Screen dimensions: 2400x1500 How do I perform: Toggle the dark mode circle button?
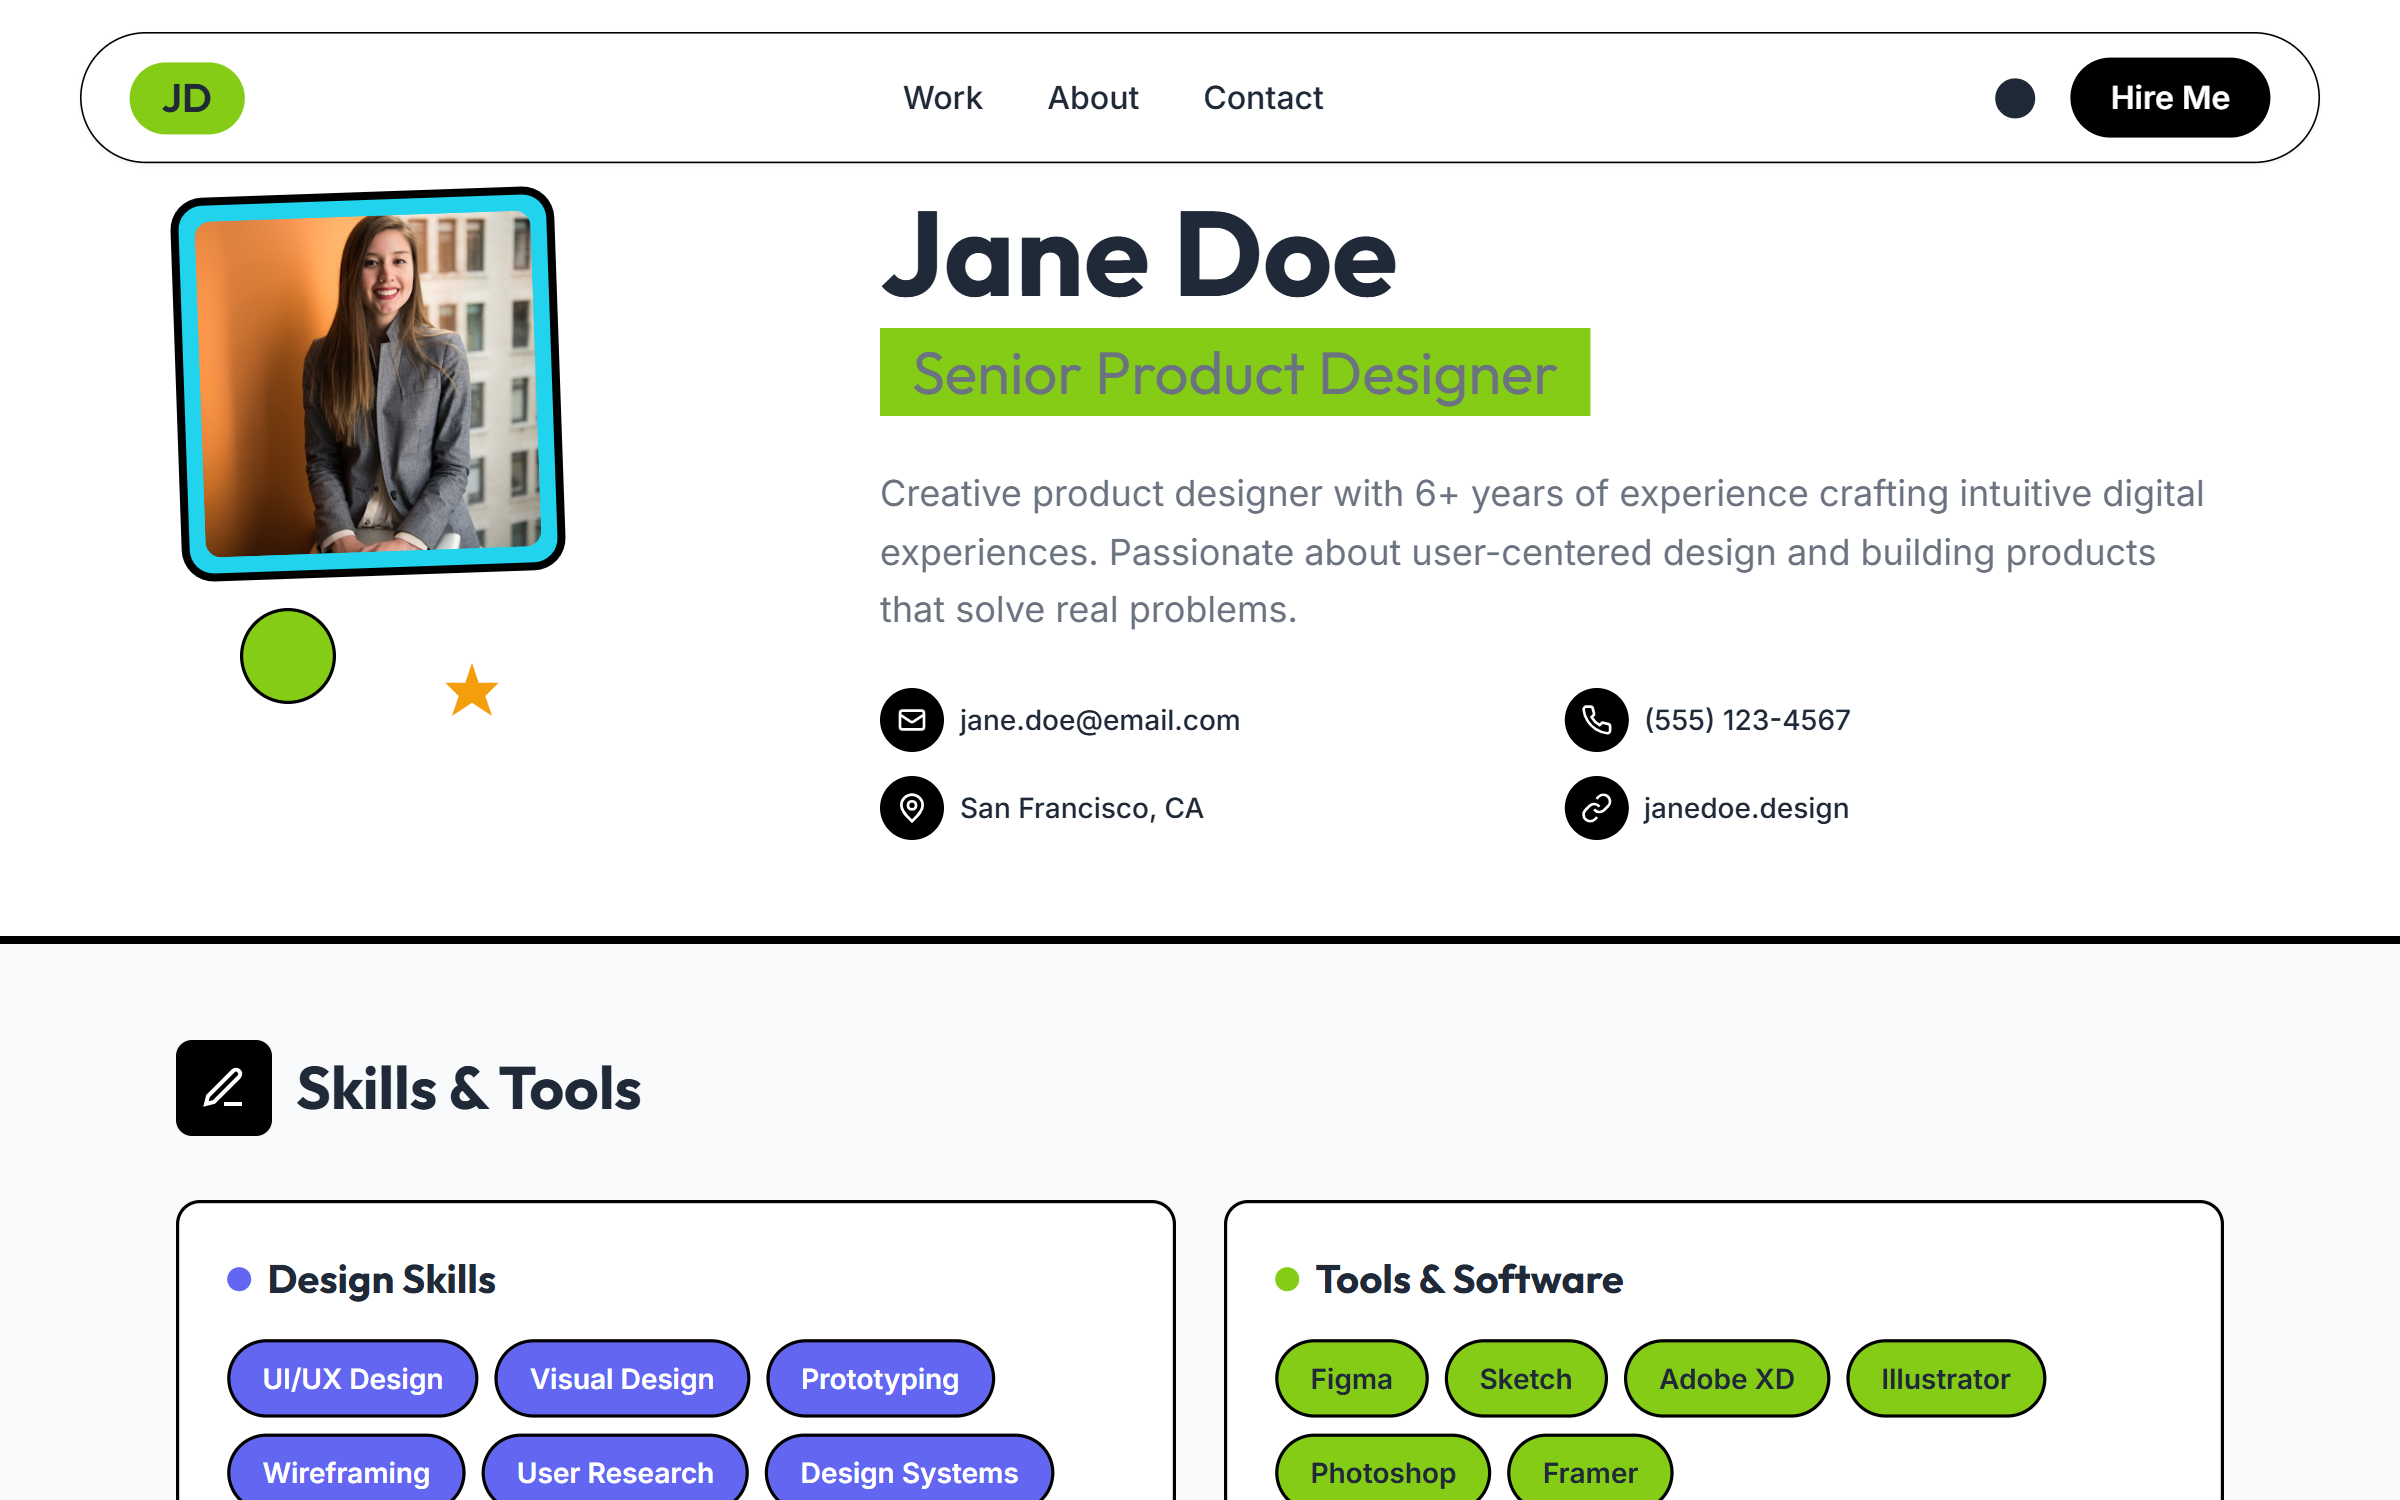tap(2014, 98)
